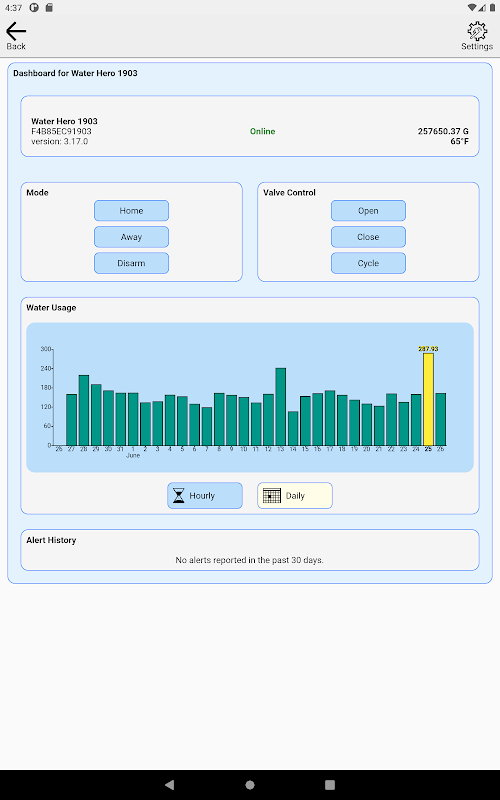500x800 pixels.
Task: Click the calendar icon in Daily button
Action: (272, 495)
